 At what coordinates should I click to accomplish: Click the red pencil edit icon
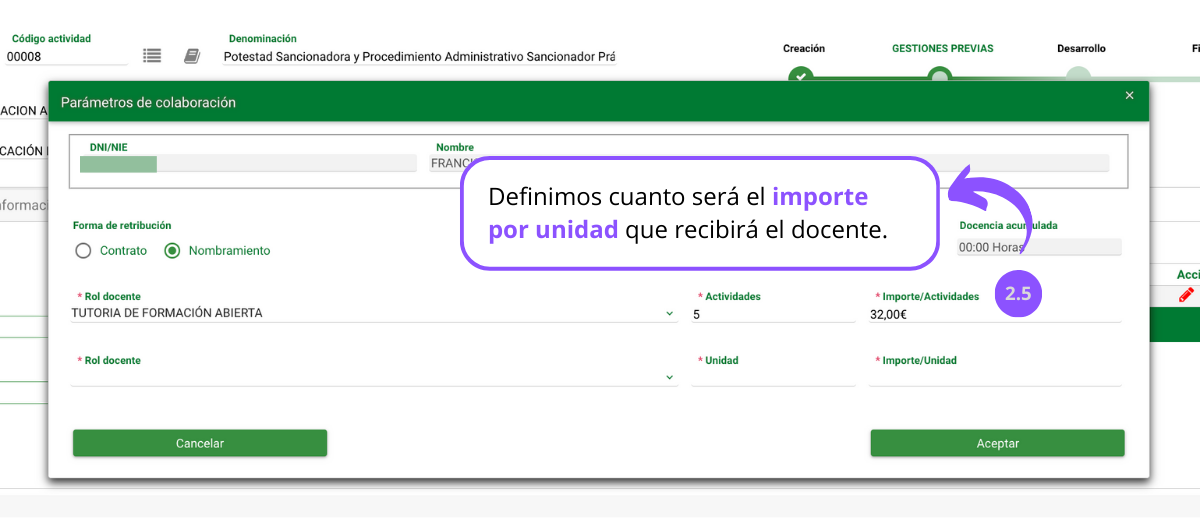[1186, 294]
